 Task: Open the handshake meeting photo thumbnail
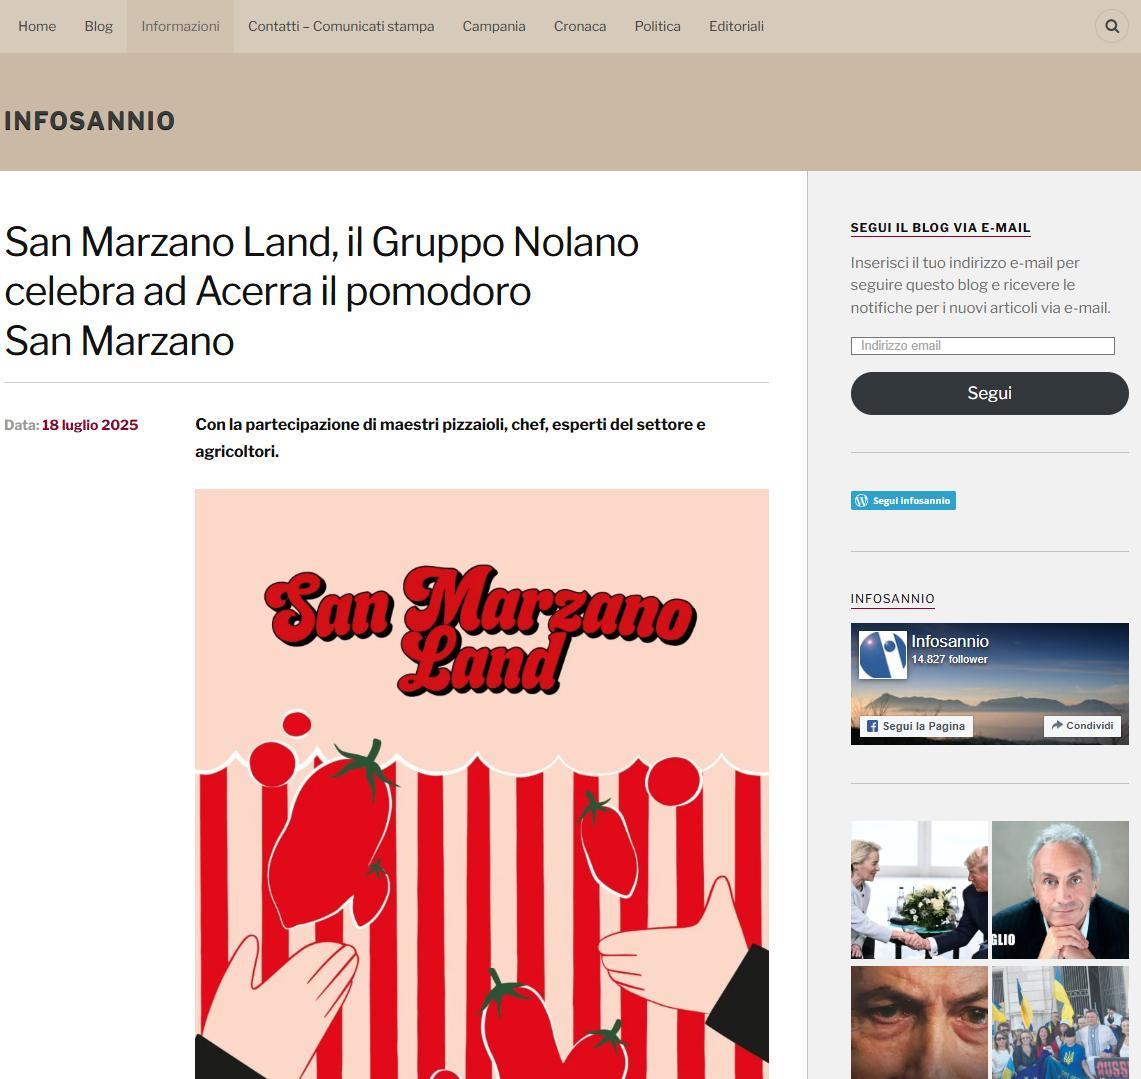pos(919,890)
